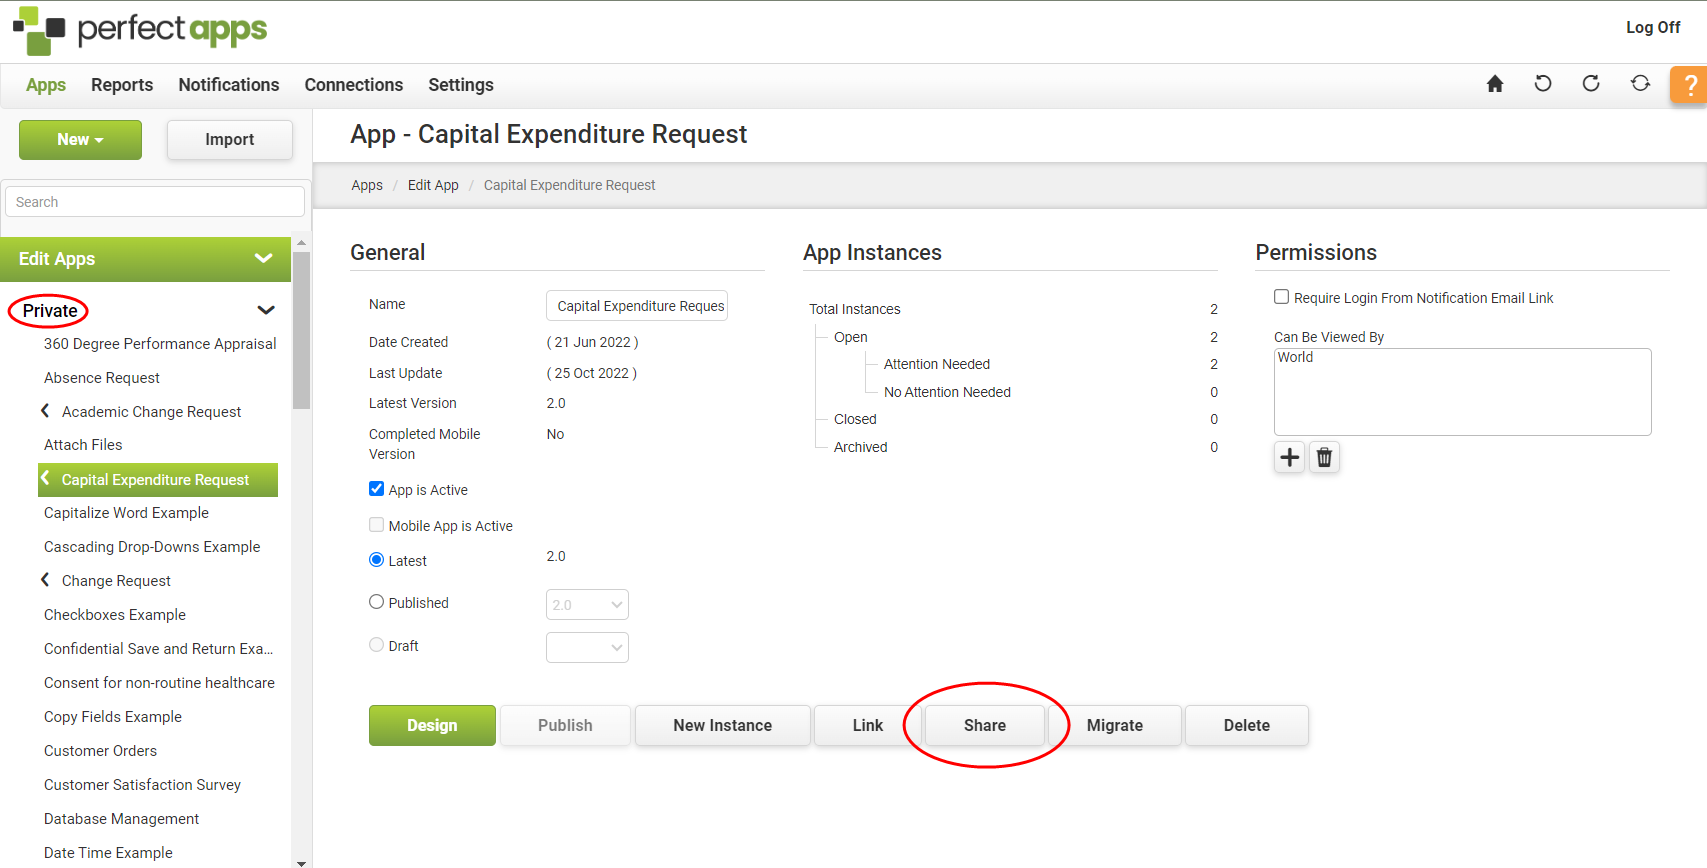Add a viewer with the plus icon

click(x=1289, y=457)
